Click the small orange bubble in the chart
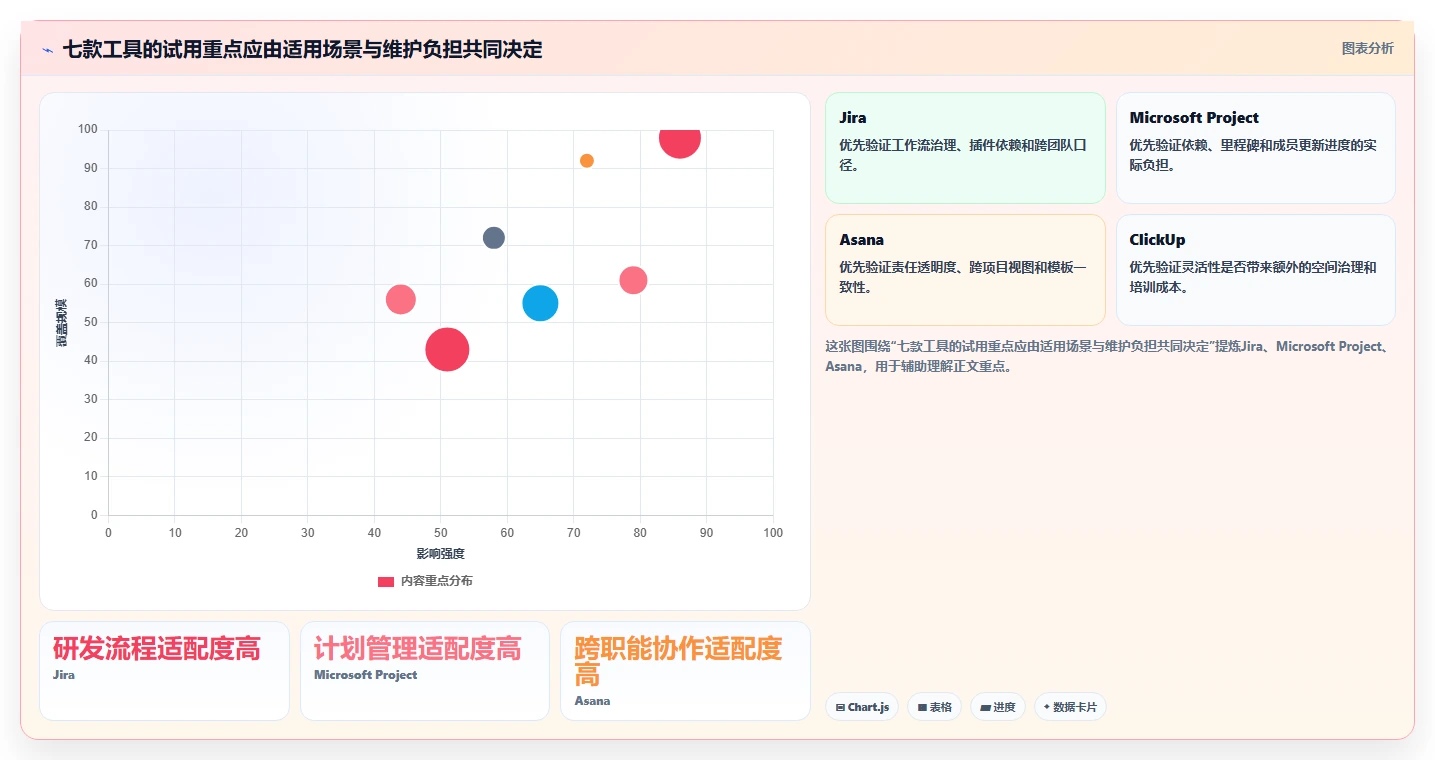 pos(587,161)
